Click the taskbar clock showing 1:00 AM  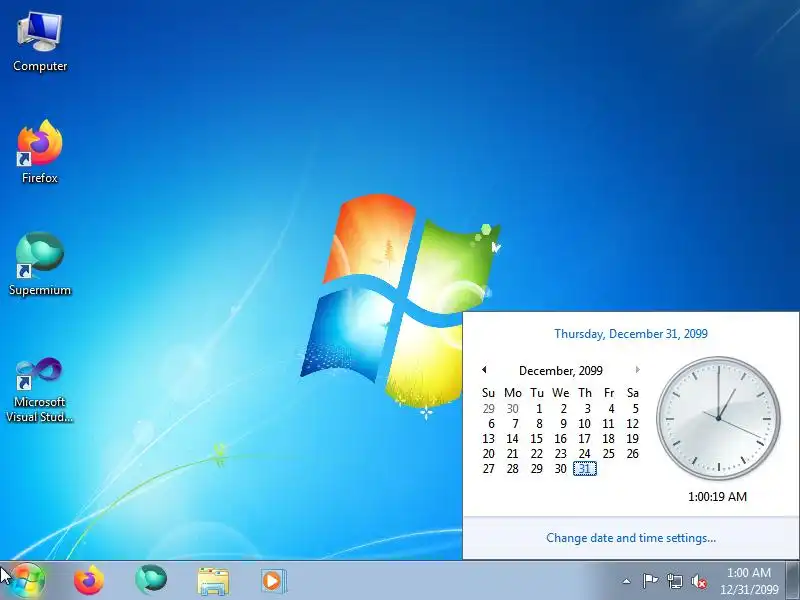(x=749, y=581)
